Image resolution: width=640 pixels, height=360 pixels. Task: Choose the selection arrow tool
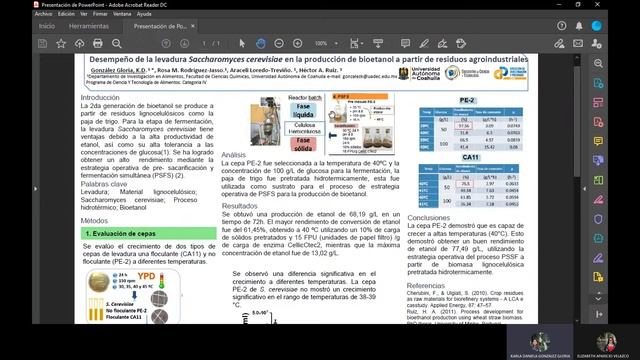tap(242, 43)
